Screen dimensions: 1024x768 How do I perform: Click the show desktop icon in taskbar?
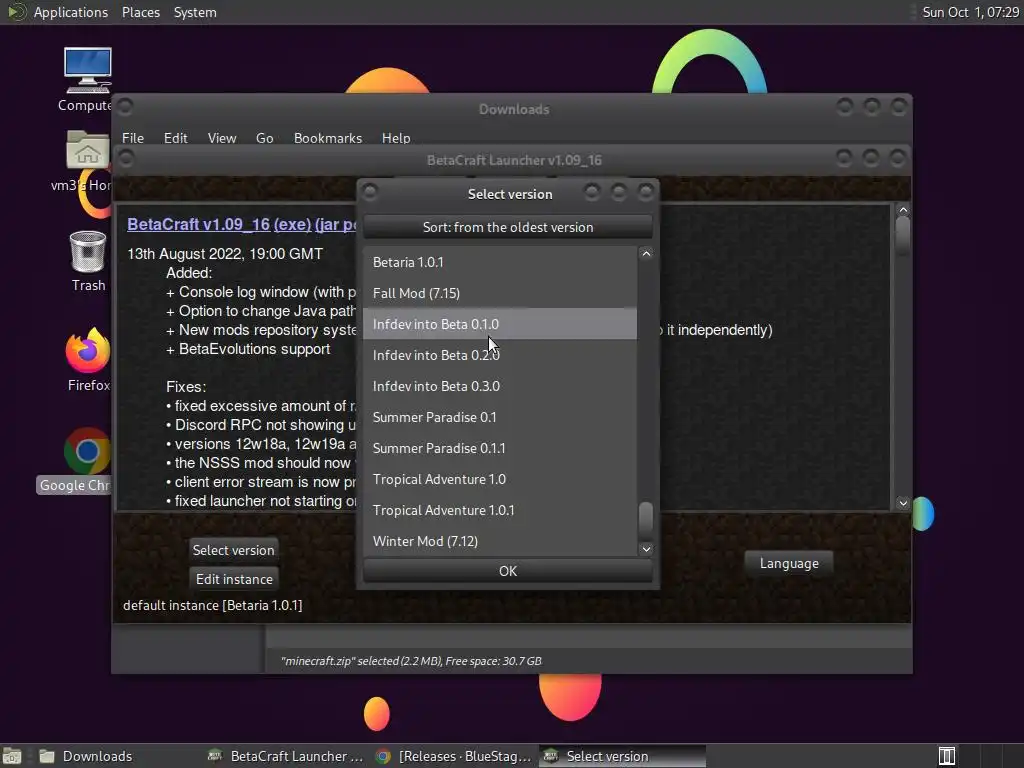point(12,756)
